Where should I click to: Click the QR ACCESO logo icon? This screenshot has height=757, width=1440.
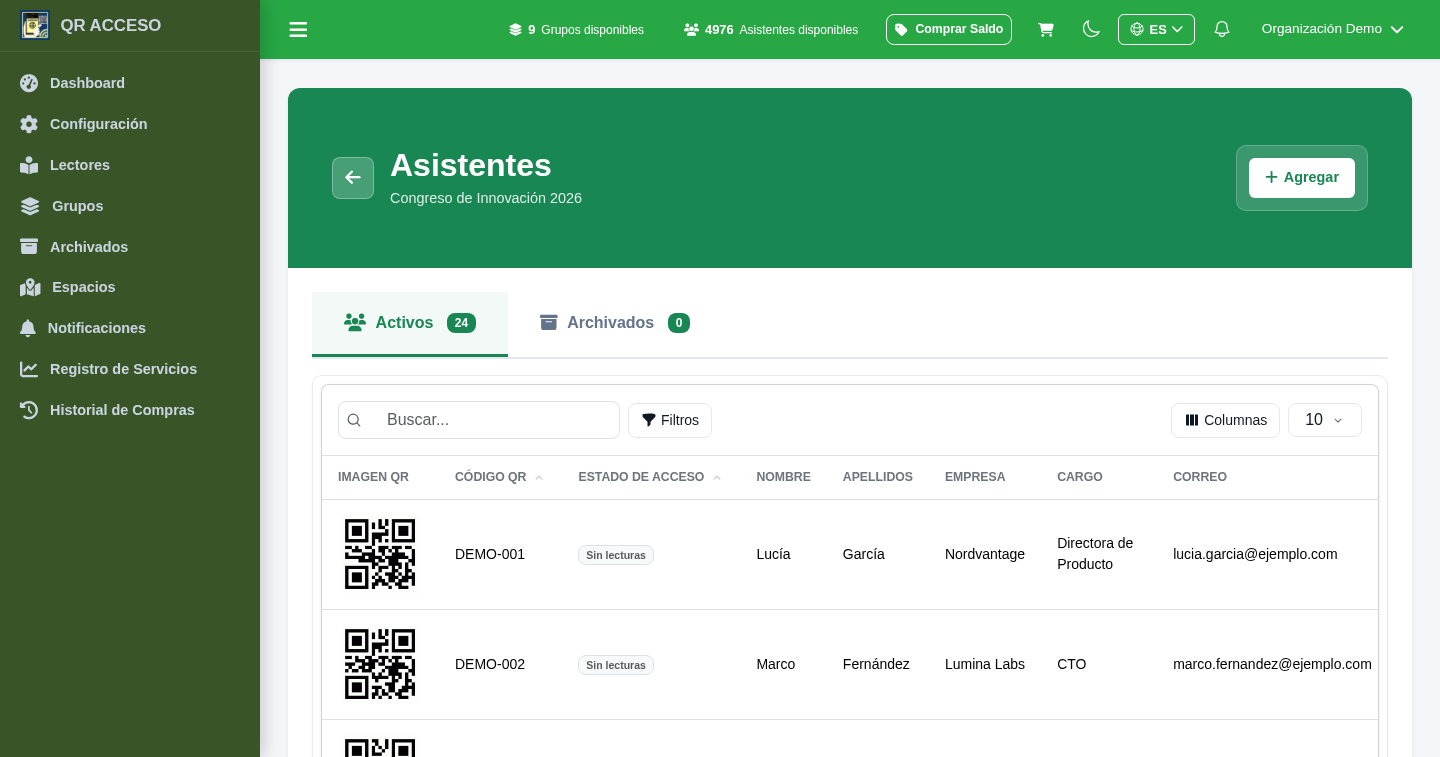pos(35,25)
